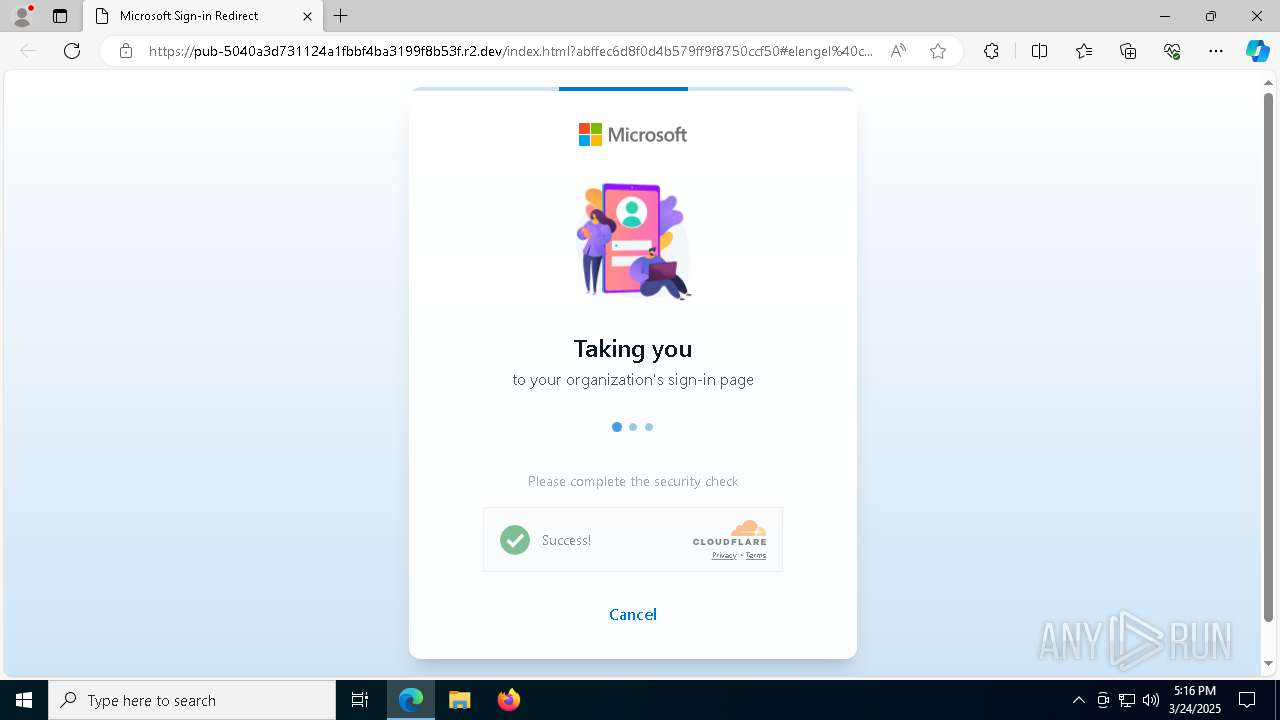1280x720 pixels.
Task: Click the Microsoft logo
Action: click(x=633, y=134)
